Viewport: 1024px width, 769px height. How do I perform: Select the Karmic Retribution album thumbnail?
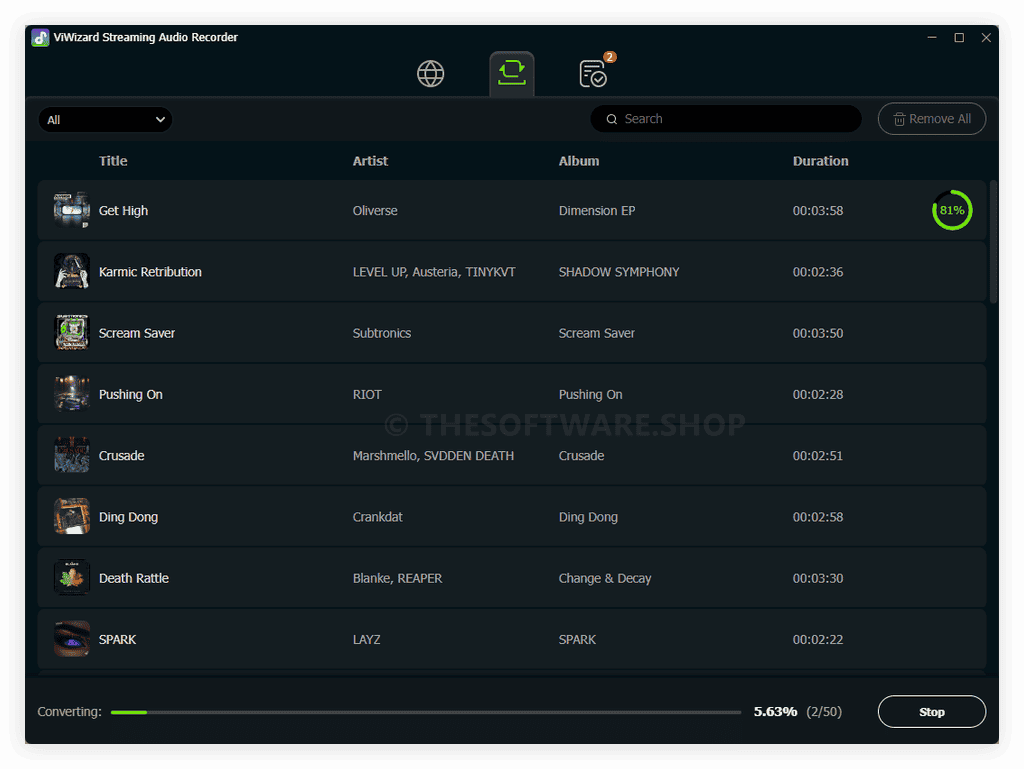click(x=72, y=272)
